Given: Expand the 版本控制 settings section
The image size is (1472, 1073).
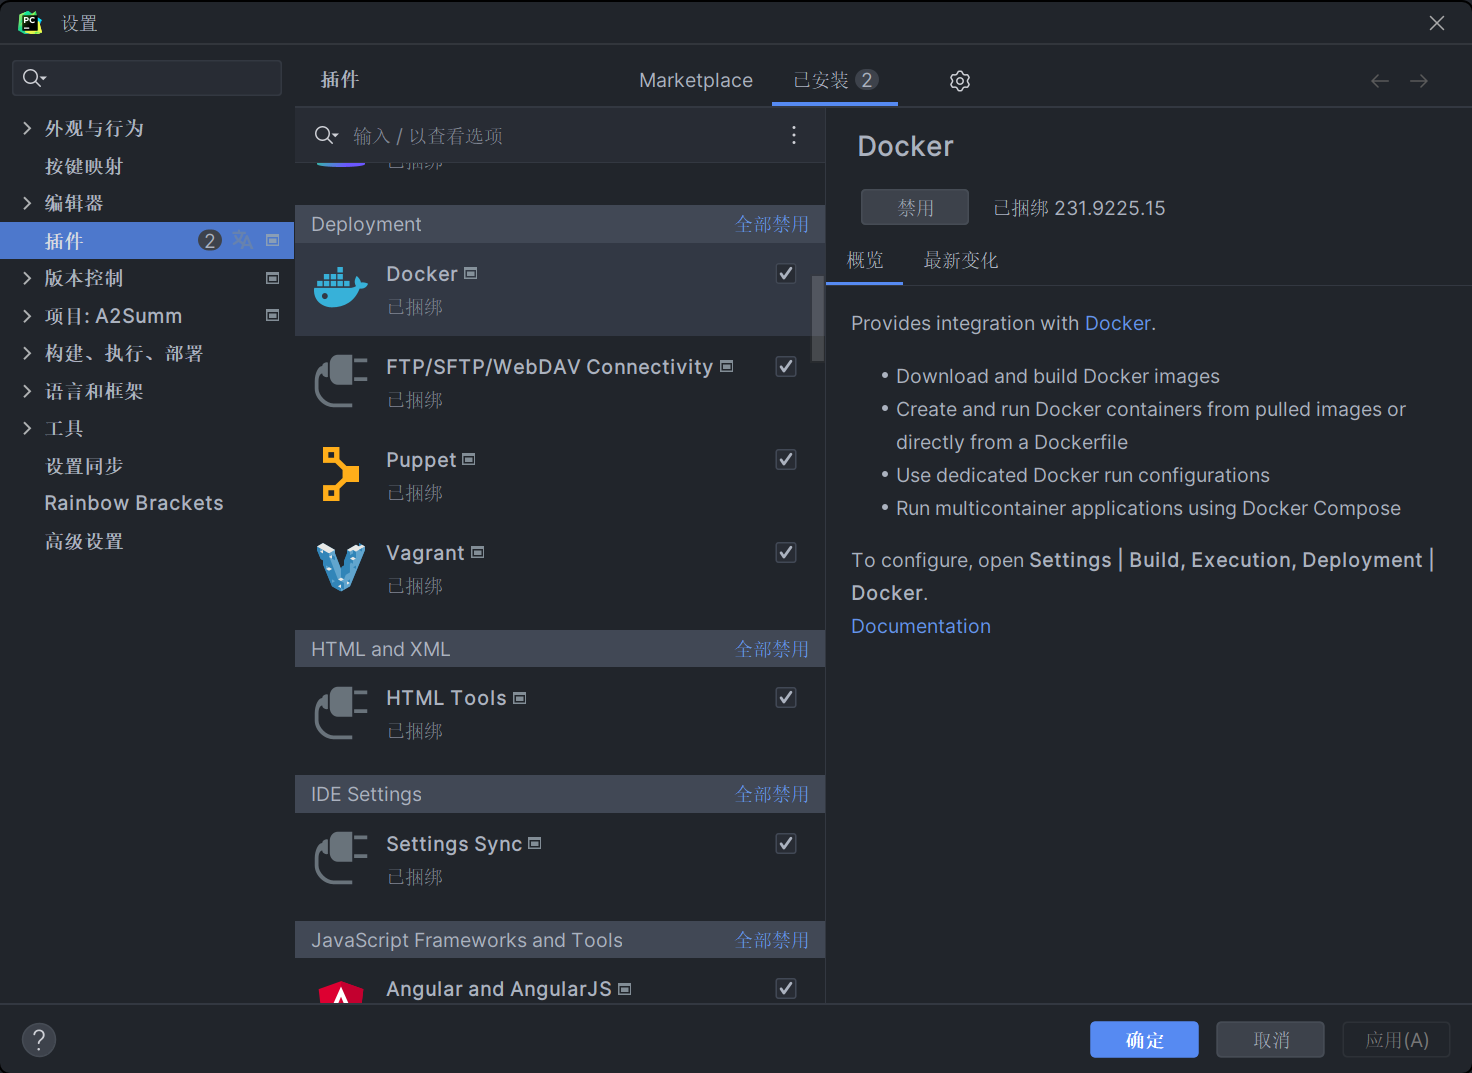Looking at the screenshot, I should coord(27,278).
